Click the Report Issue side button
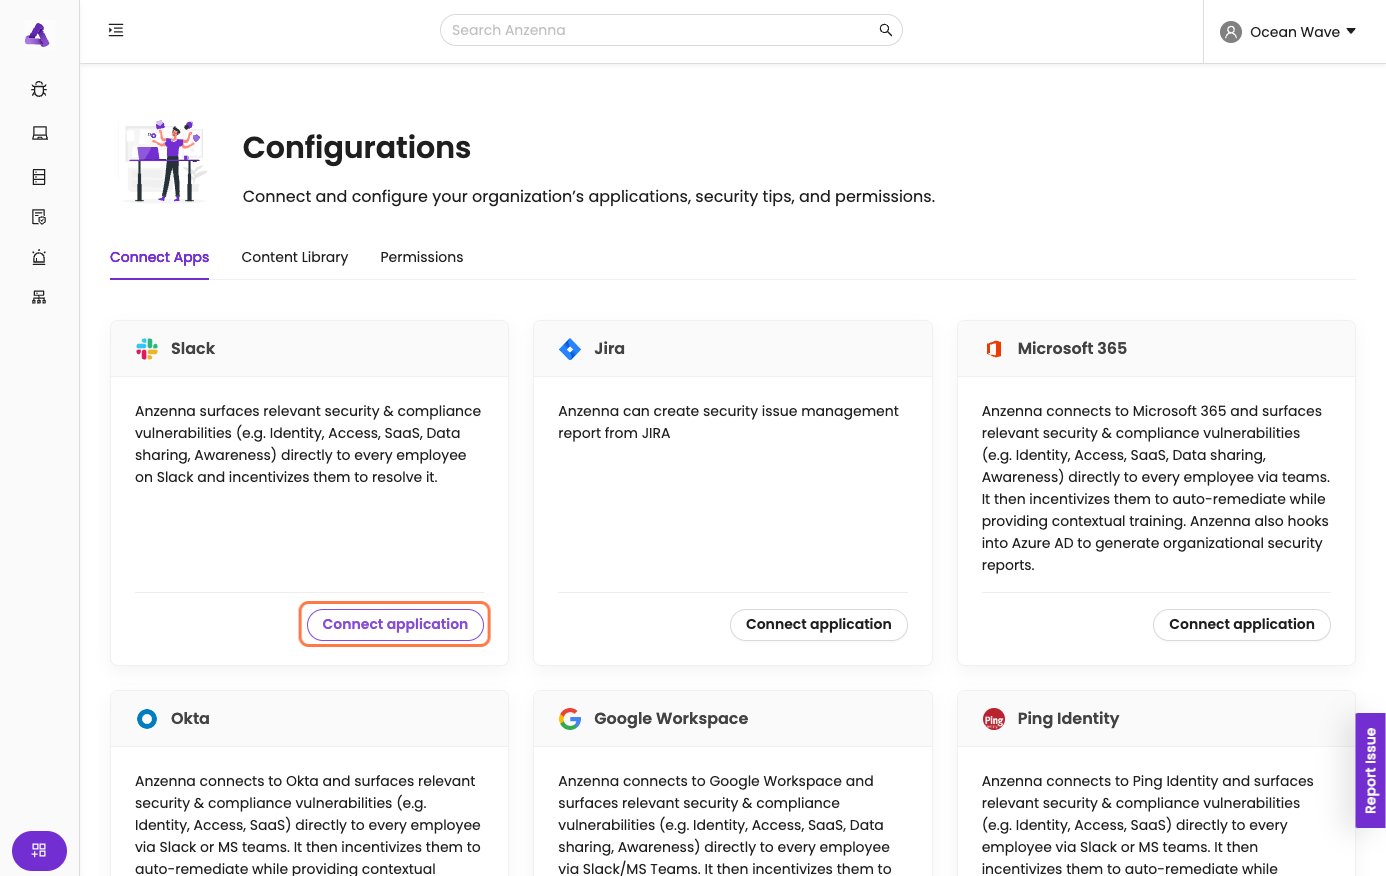The height and width of the screenshot is (876, 1386). point(1370,770)
